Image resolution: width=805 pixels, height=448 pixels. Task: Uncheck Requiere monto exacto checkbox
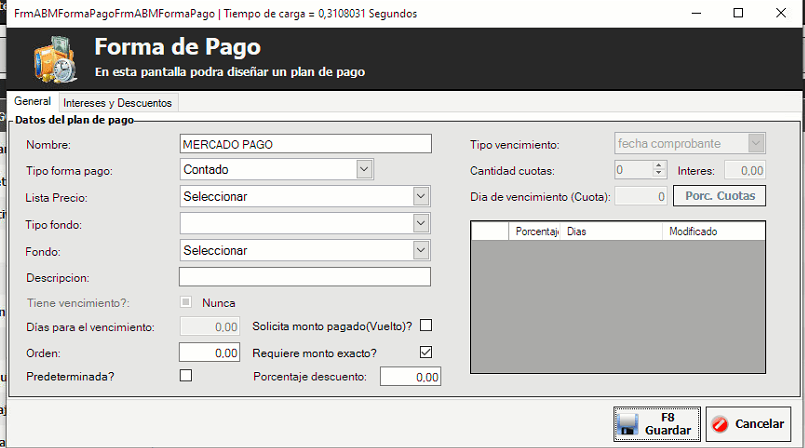[426, 352]
